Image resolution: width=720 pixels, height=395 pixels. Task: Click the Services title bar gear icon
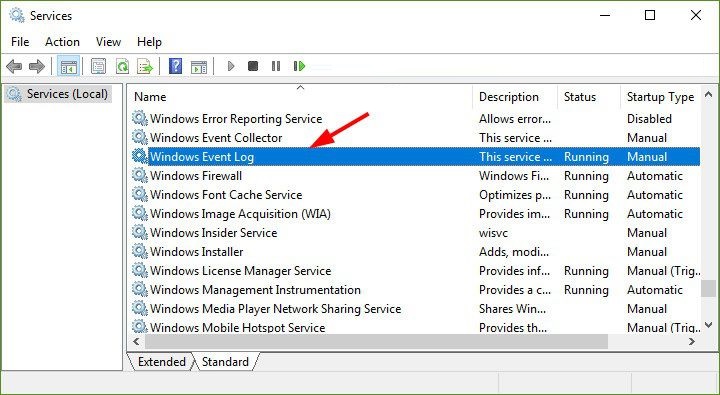pyautogui.click(x=17, y=16)
